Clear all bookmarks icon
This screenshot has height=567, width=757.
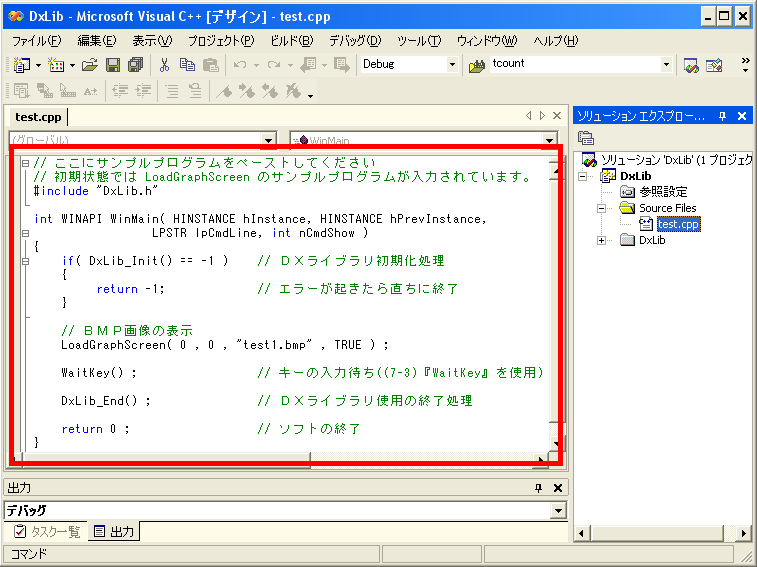click(x=294, y=90)
